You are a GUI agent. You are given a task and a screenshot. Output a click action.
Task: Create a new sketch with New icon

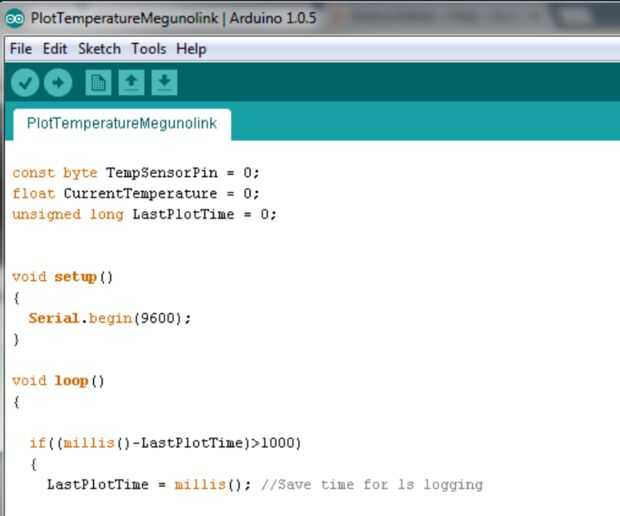click(98, 83)
